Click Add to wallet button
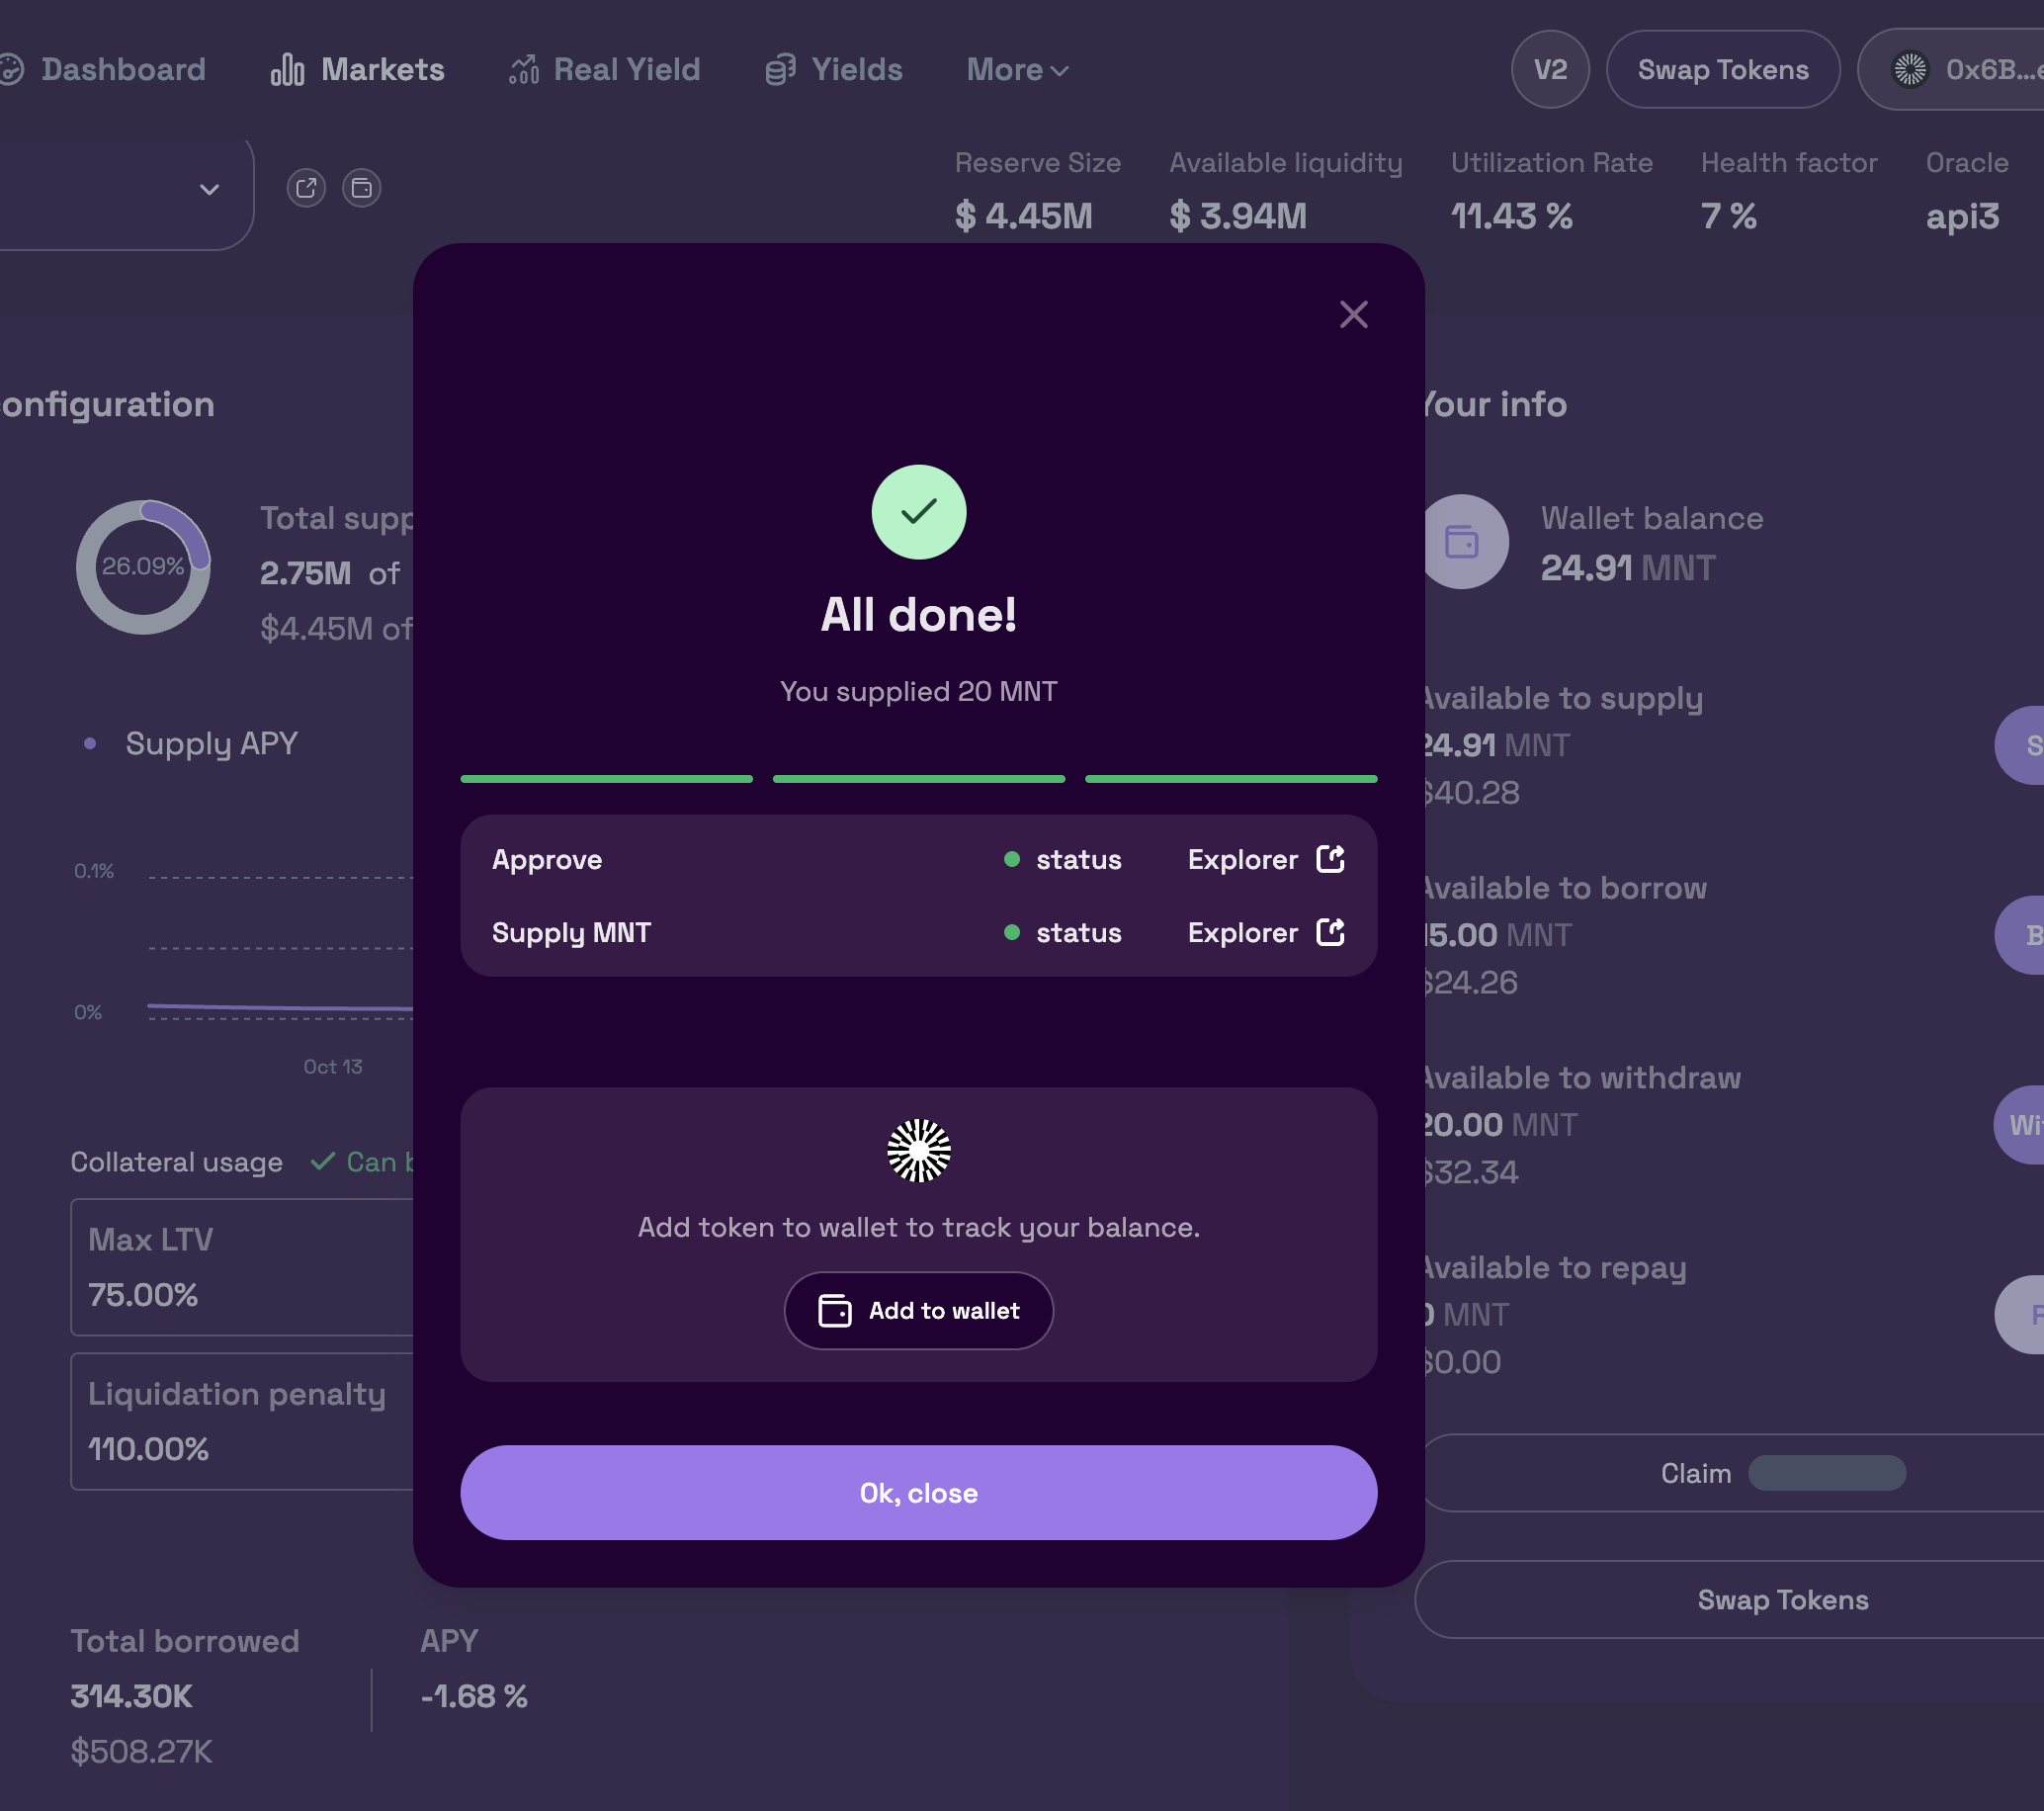The image size is (2044, 1811). point(918,1310)
